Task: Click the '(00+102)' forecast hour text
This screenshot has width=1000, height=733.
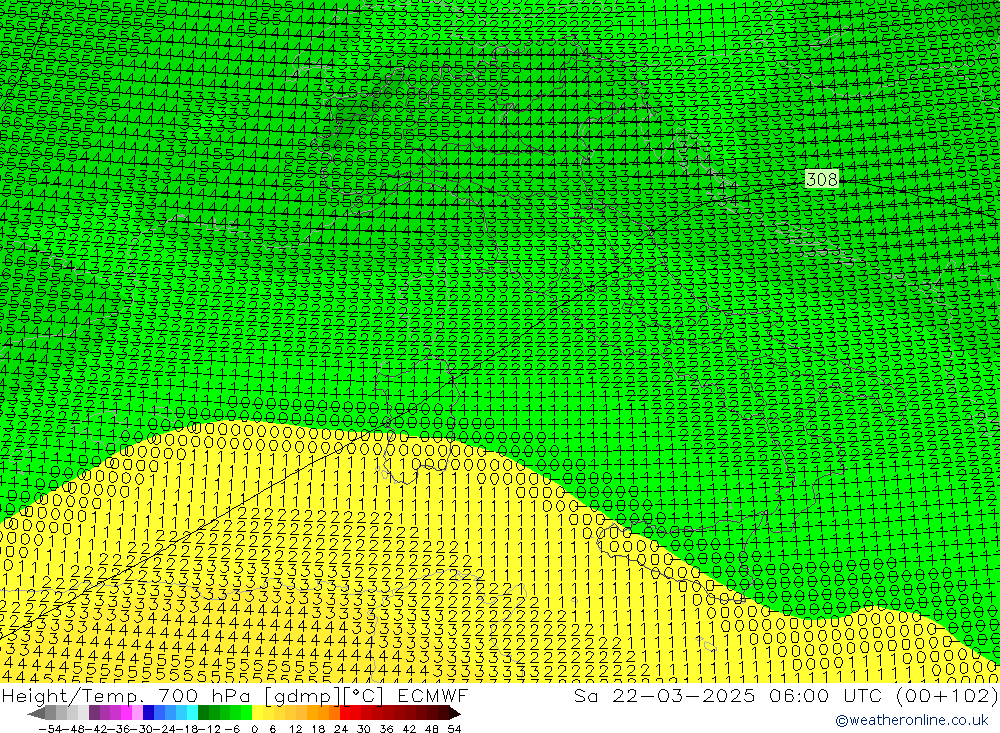Action: coord(946,696)
